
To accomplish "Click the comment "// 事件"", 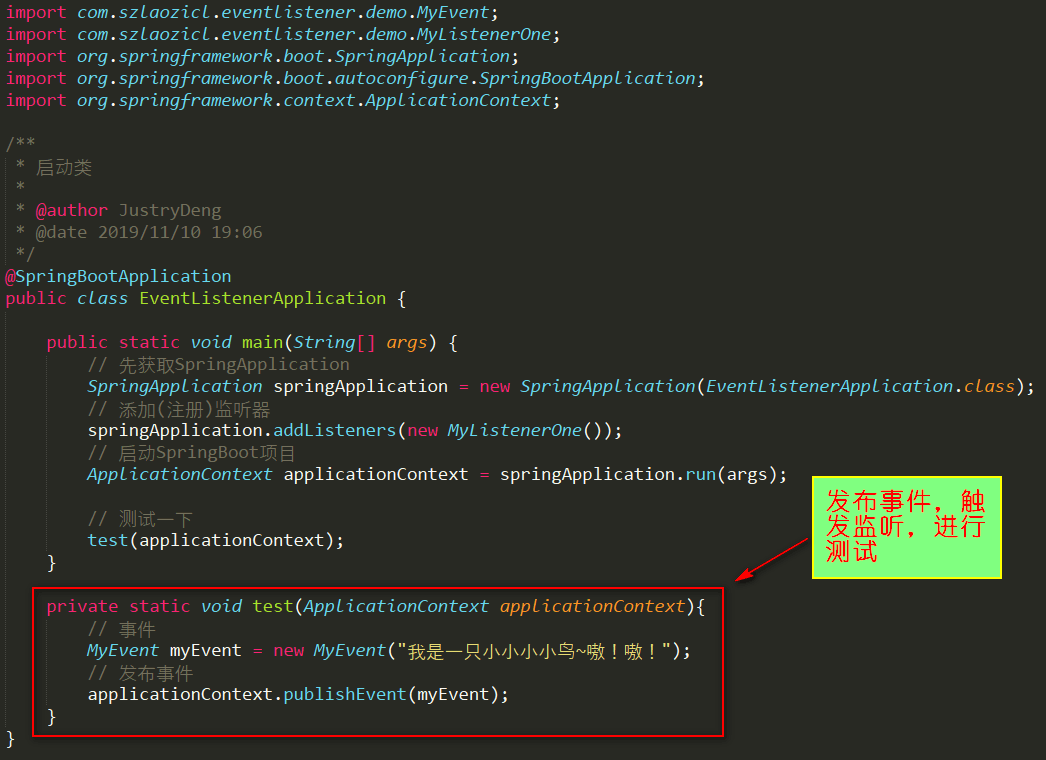I will (x=121, y=629).
